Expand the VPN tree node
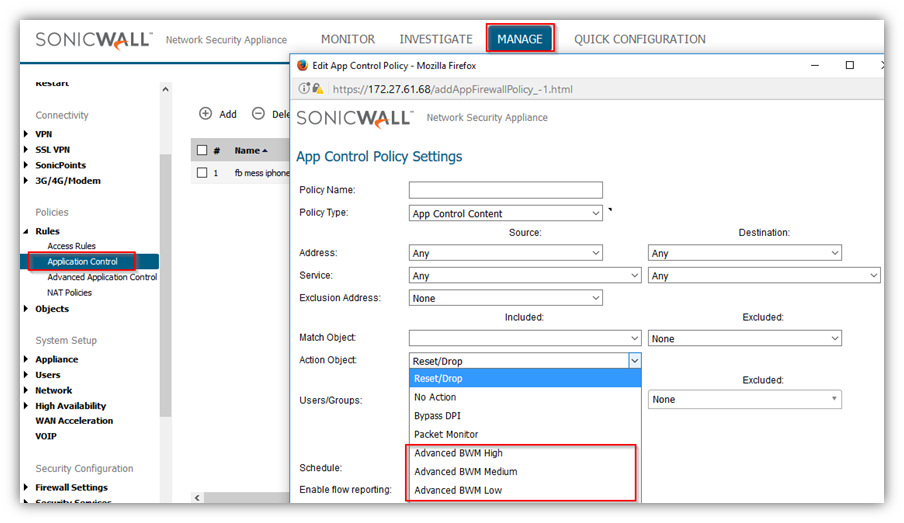The width and height of the screenshot is (904, 523). pyautogui.click(x=26, y=134)
